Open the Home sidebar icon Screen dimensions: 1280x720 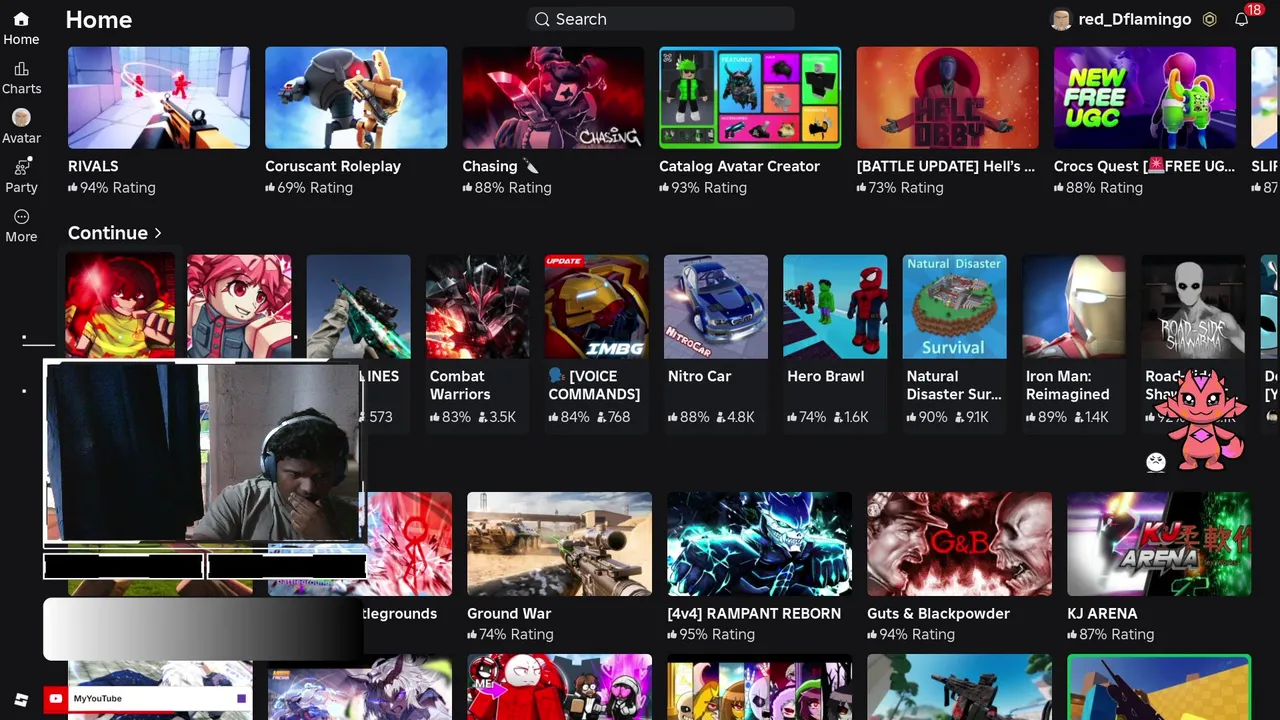click(x=21, y=19)
